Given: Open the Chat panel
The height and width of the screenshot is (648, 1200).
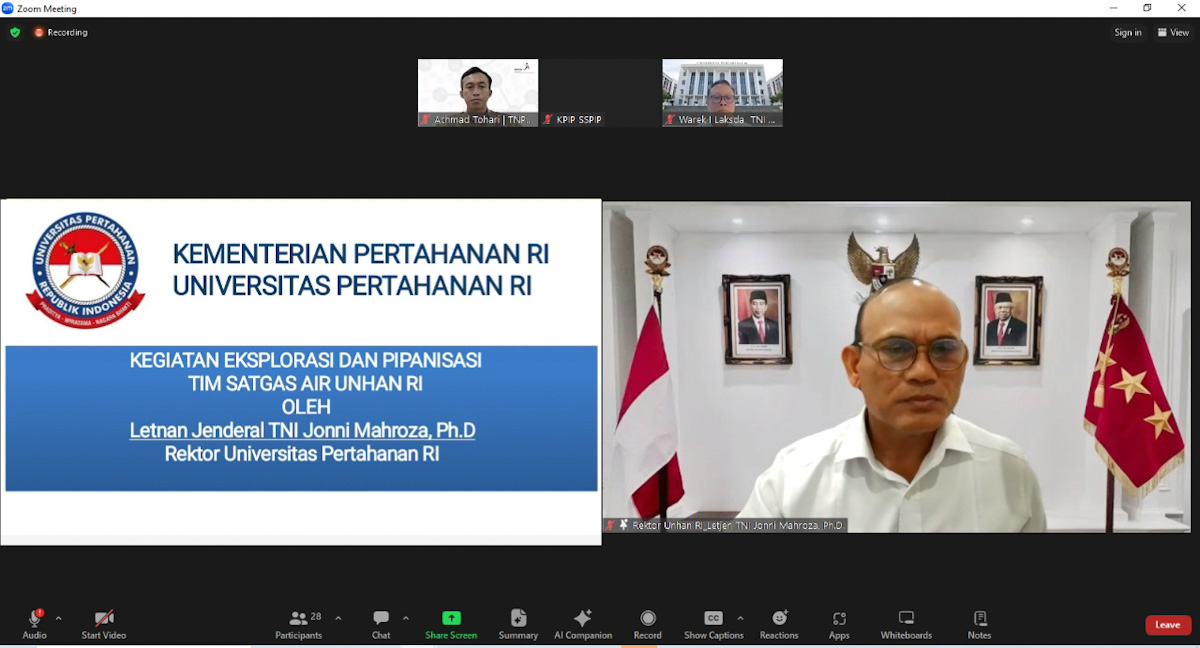Looking at the screenshot, I should [381, 624].
